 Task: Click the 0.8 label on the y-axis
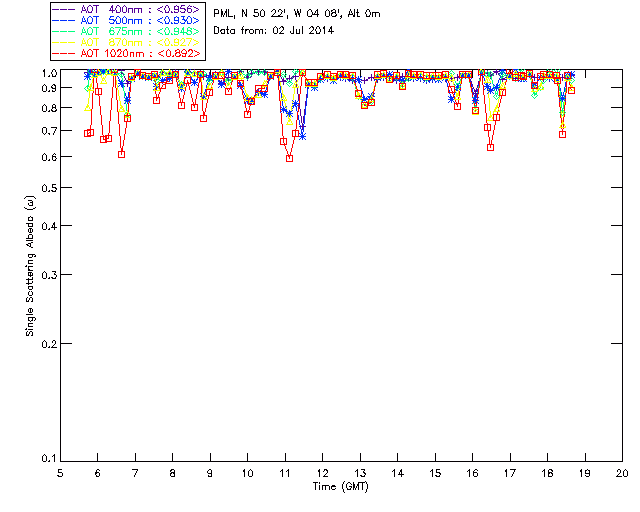click(49, 108)
